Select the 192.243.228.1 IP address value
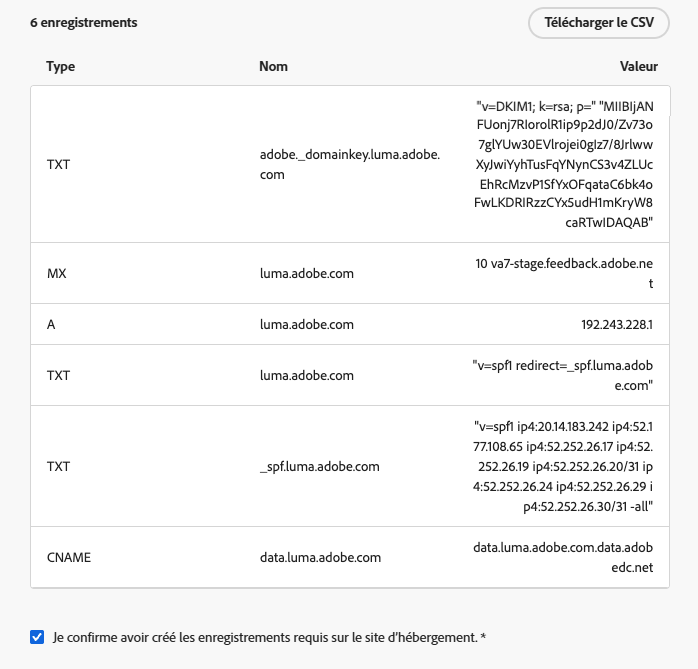This screenshot has width=698, height=669. tap(617, 324)
